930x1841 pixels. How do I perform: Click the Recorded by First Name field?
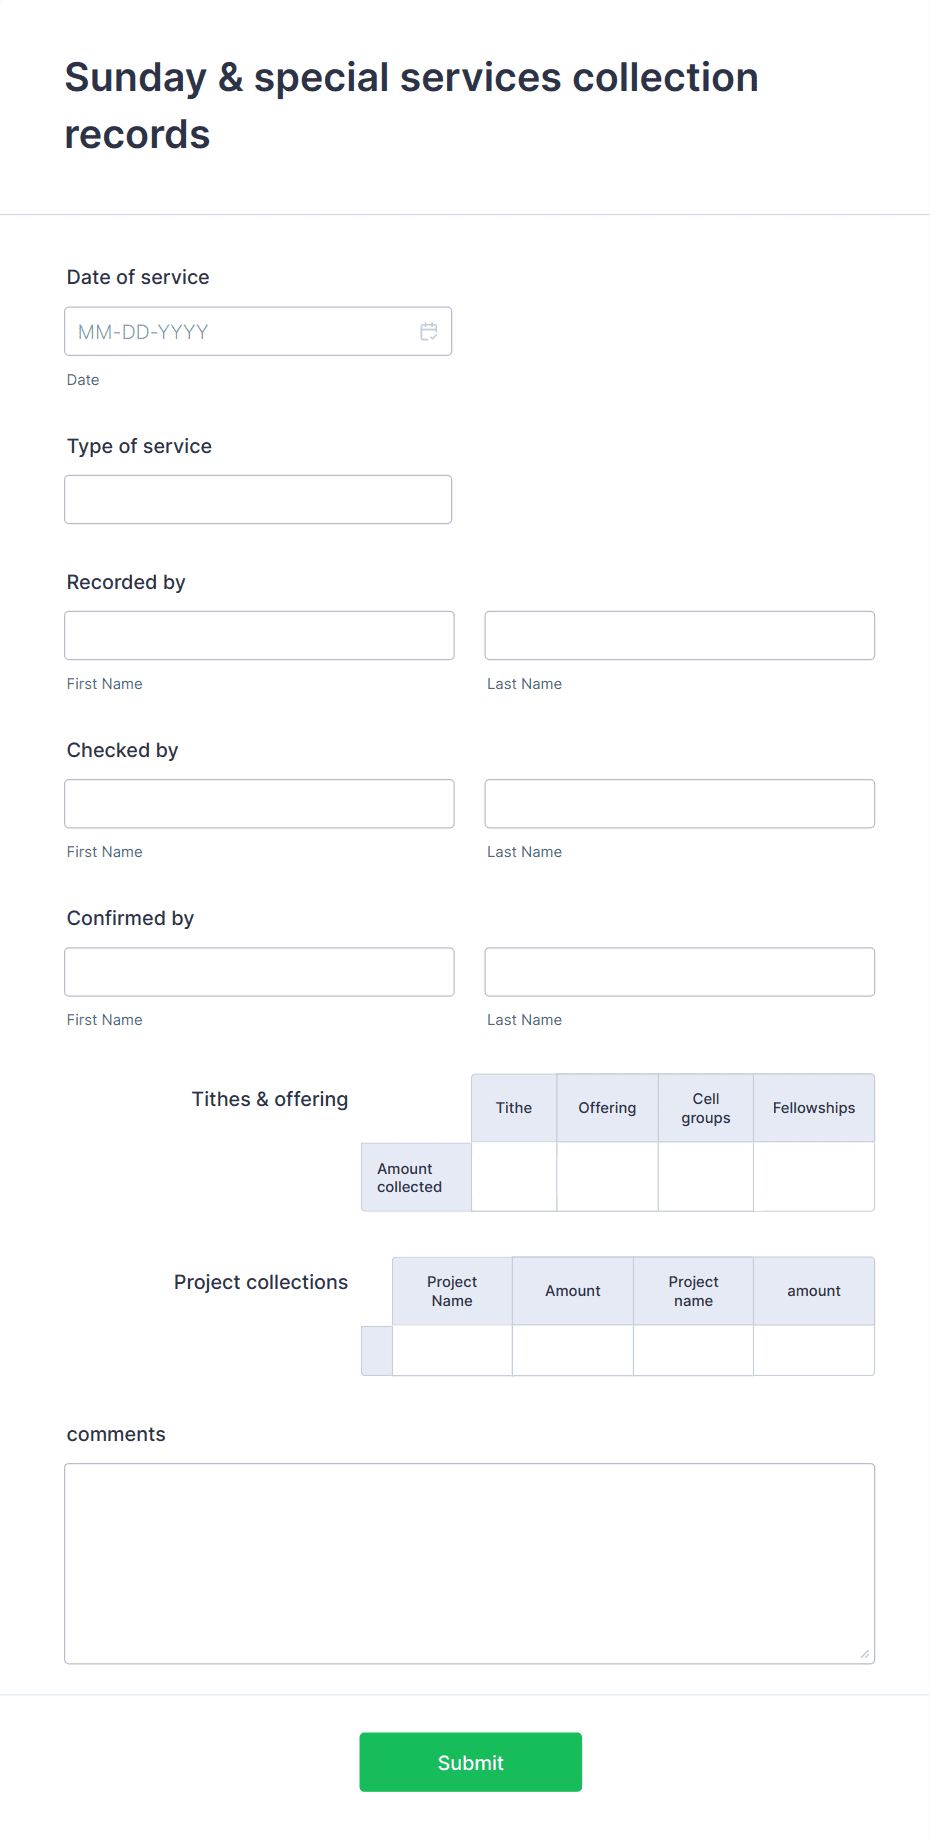coord(258,635)
